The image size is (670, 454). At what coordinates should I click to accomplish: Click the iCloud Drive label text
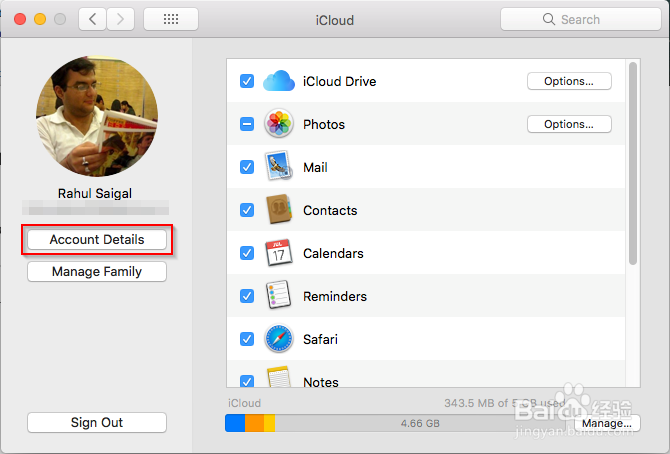tap(340, 81)
